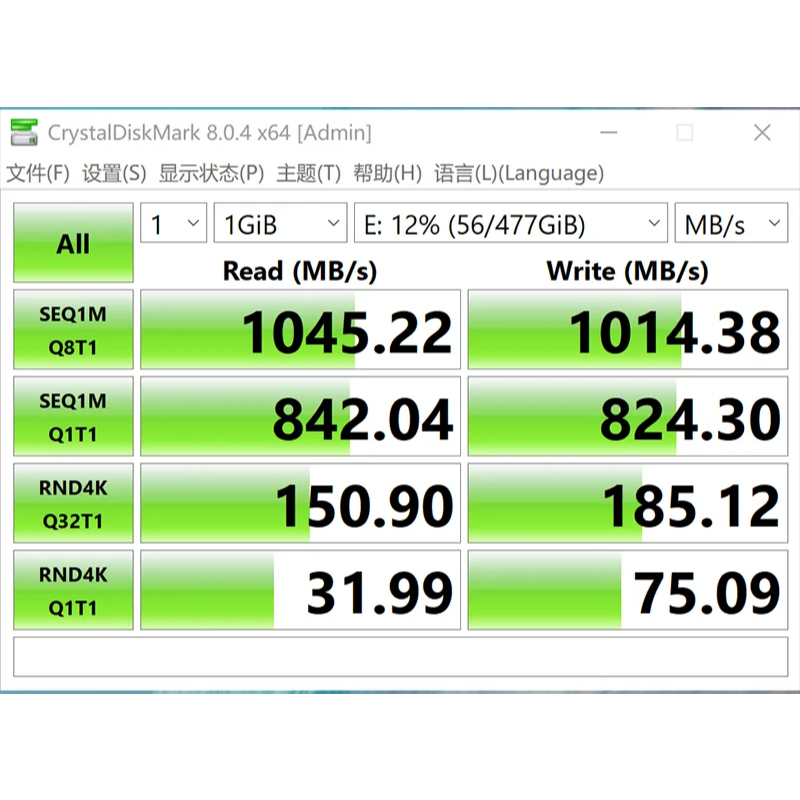800x800 pixels.
Task: Run the RND4K Q32T1 benchmark
Action: pos(73,504)
